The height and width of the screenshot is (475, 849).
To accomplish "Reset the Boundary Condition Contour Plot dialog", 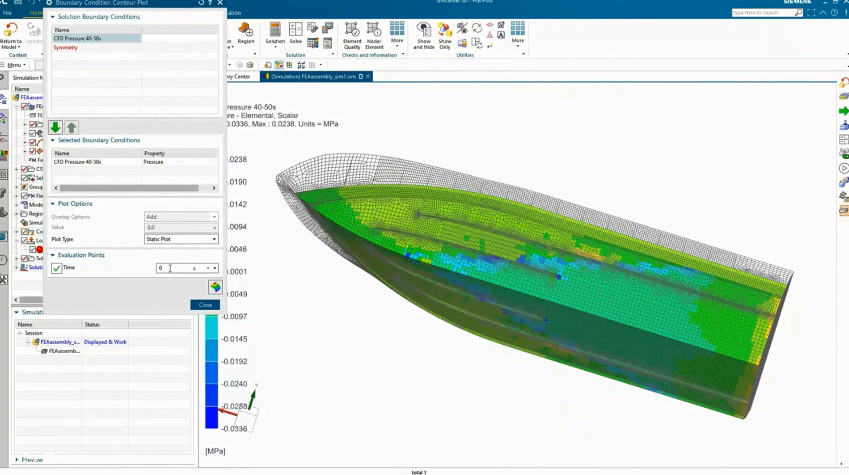I will 201,3.
